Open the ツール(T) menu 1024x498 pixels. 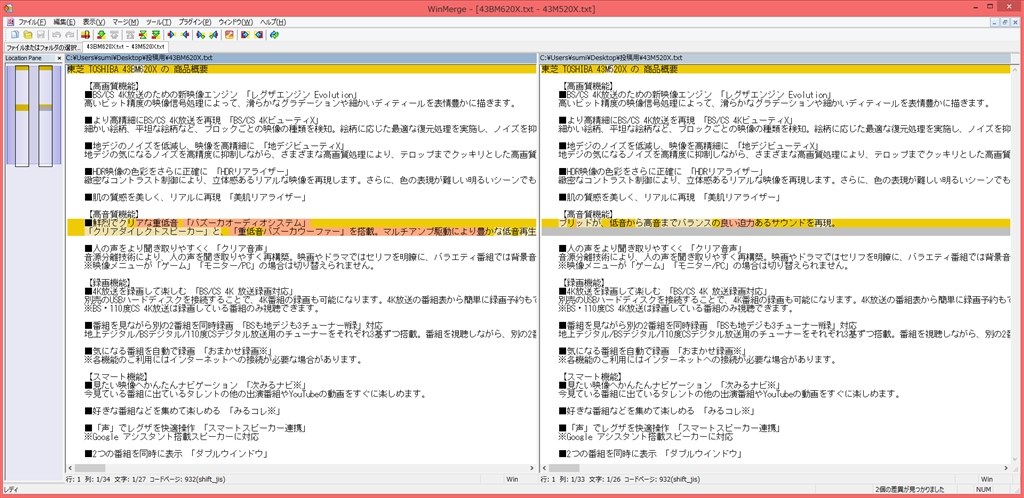[x=158, y=22]
